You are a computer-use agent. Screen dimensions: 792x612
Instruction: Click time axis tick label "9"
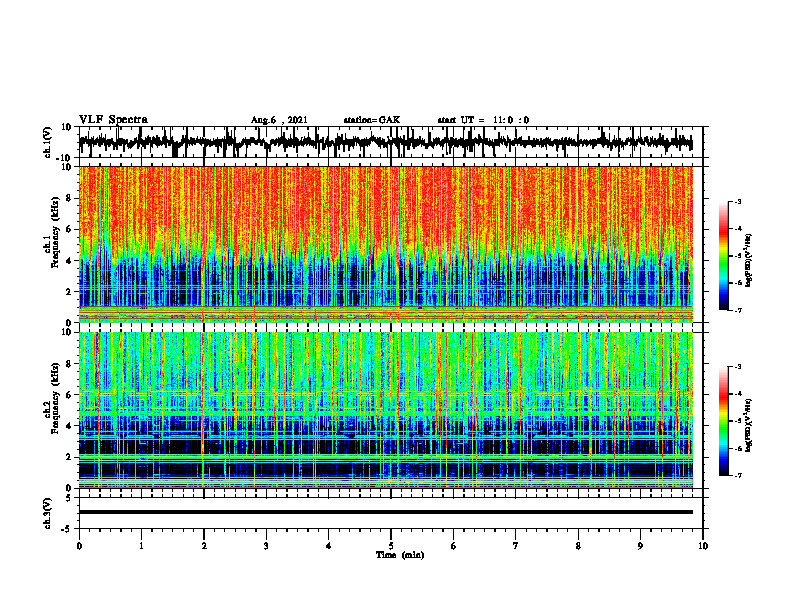(x=640, y=546)
